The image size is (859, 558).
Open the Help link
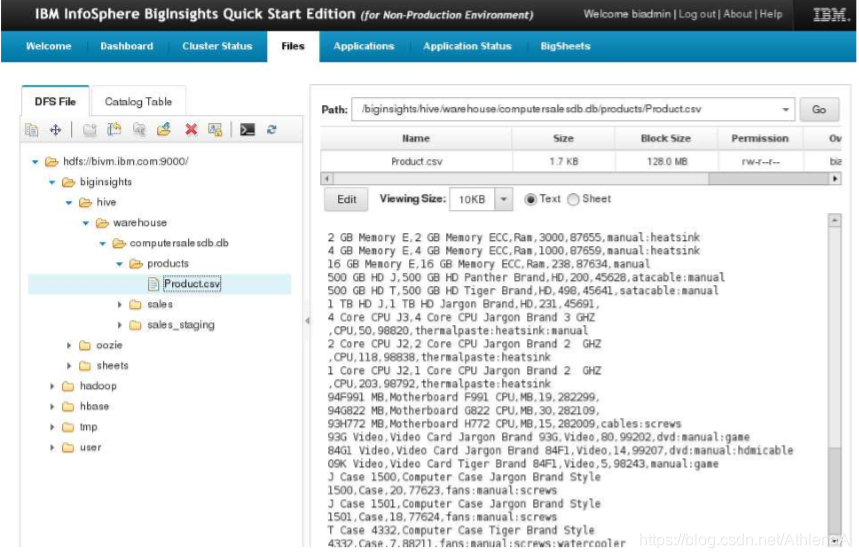771,14
